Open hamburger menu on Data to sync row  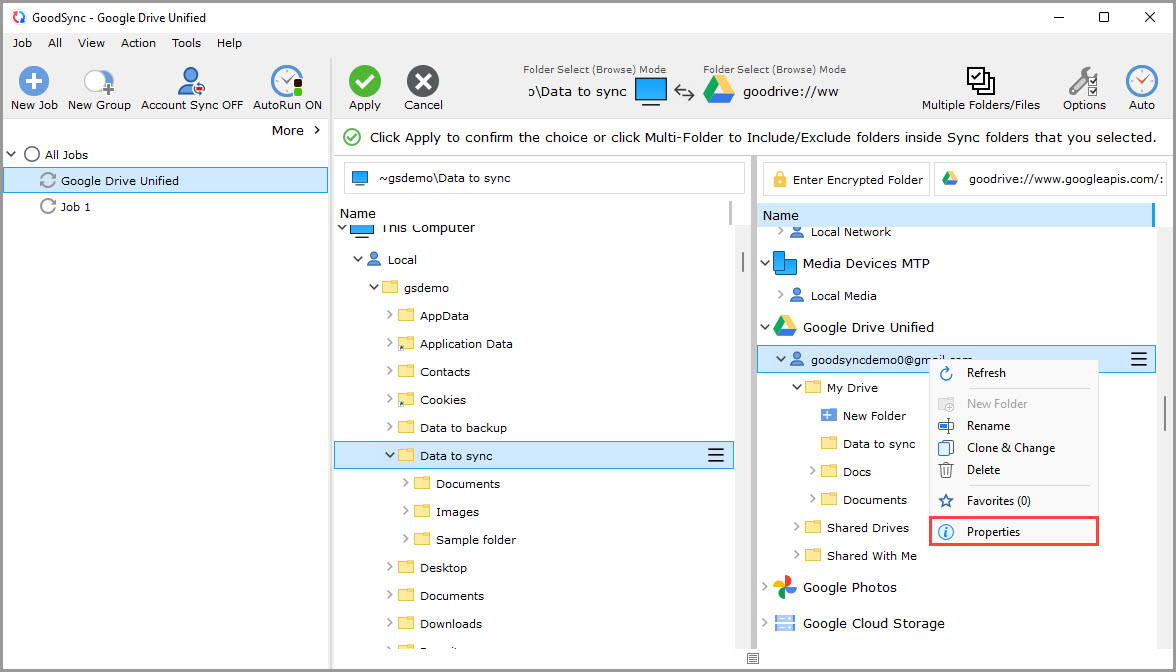716,455
